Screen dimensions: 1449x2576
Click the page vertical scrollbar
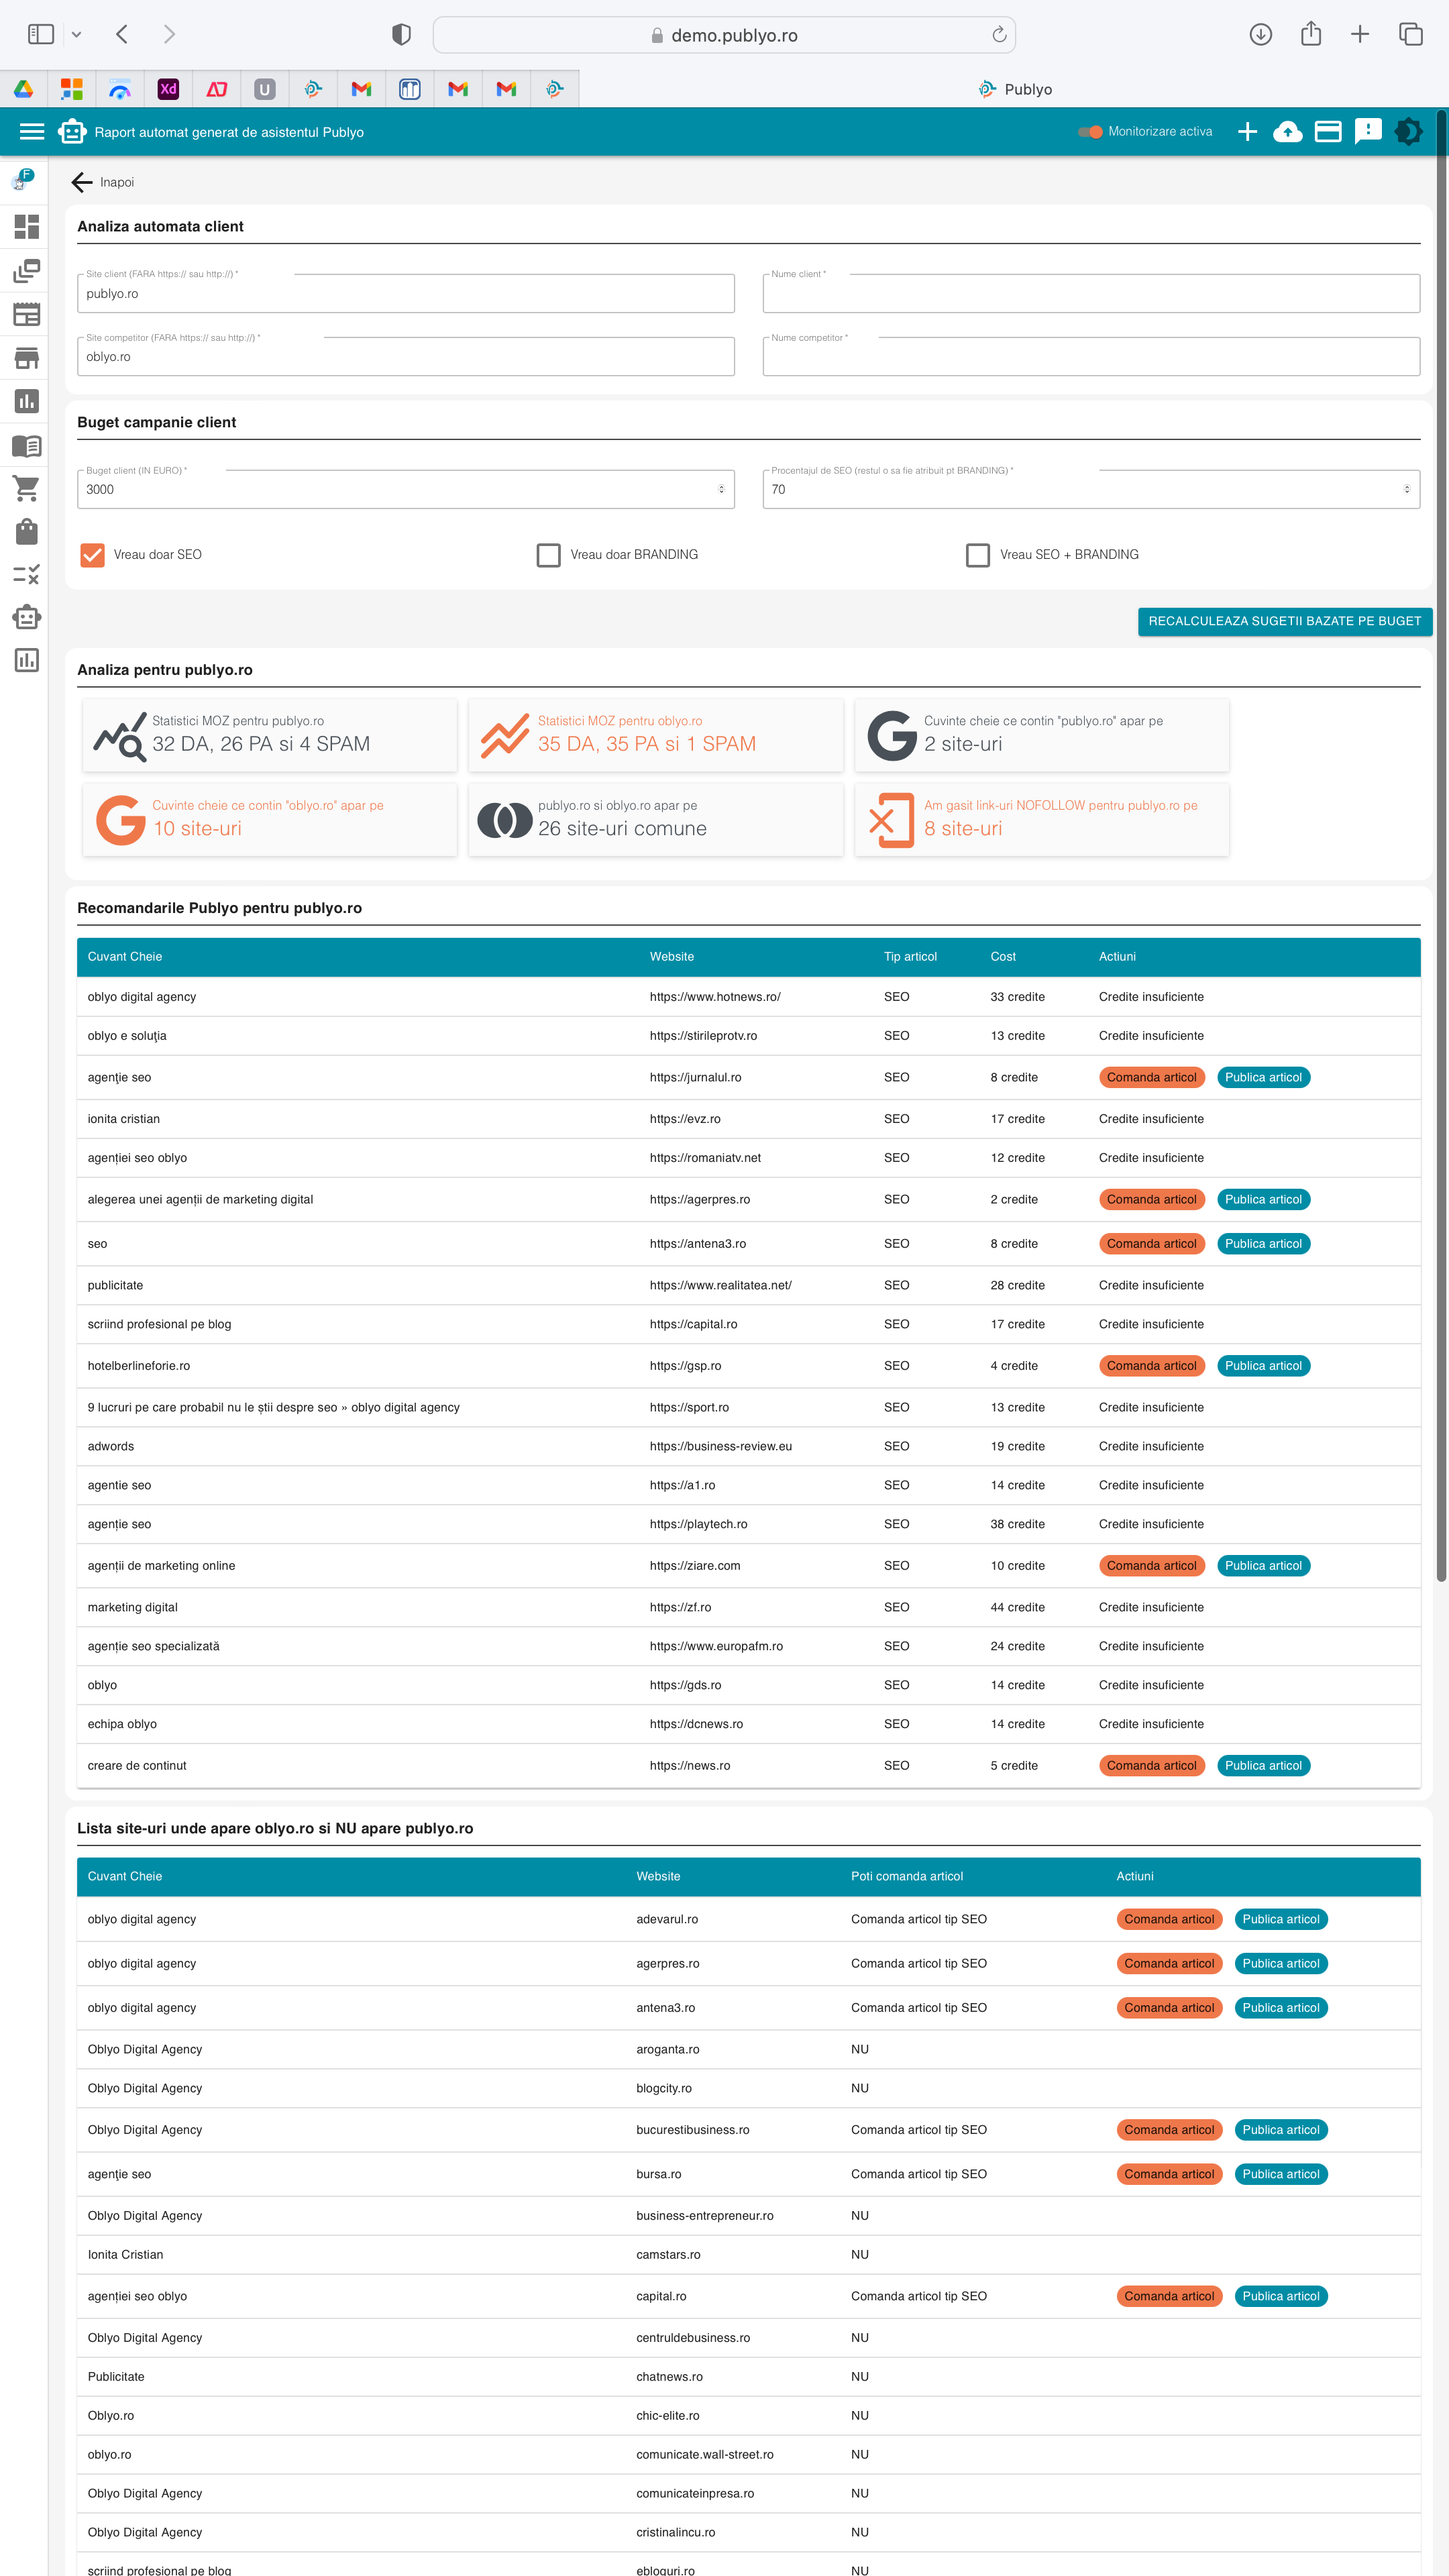[1441, 846]
